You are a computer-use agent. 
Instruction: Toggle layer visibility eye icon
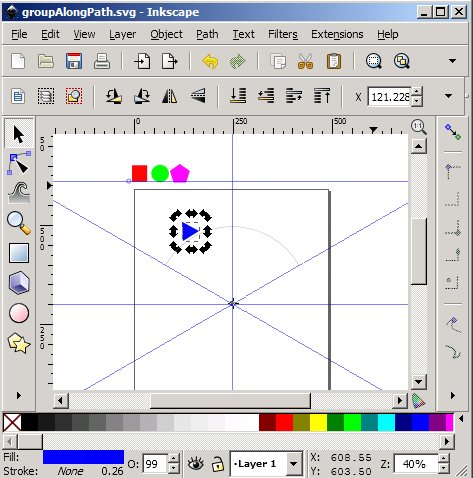(x=196, y=464)
